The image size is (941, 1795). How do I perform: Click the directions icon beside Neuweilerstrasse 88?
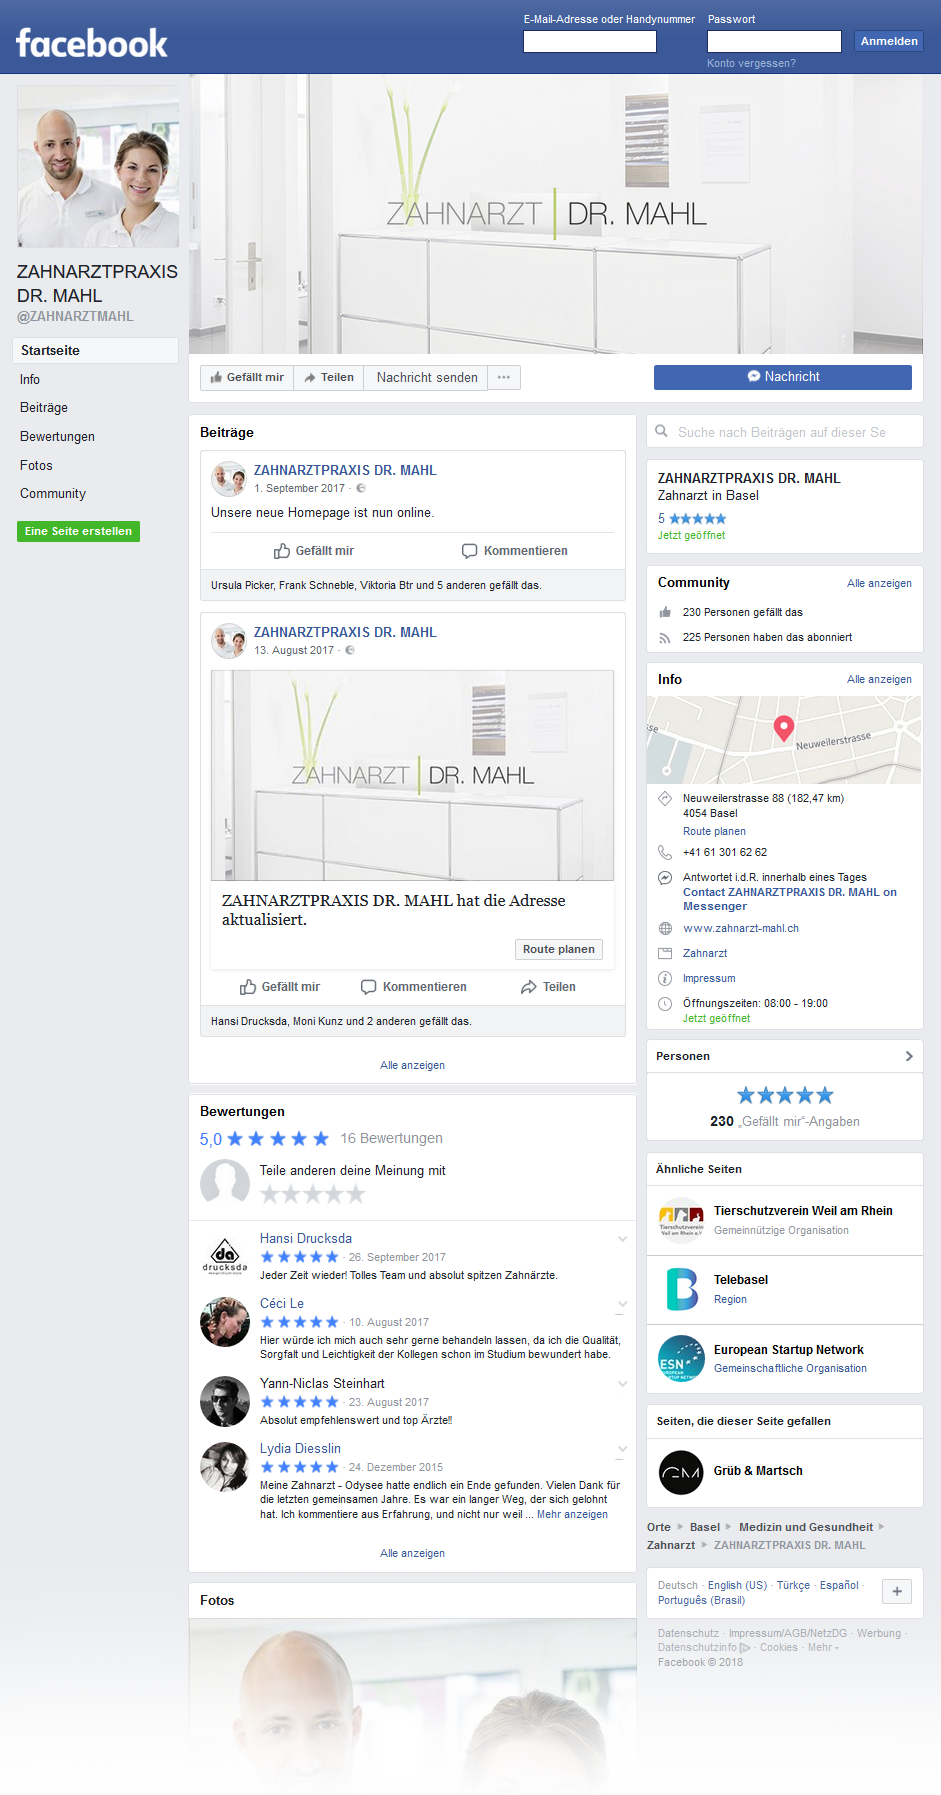665,799
